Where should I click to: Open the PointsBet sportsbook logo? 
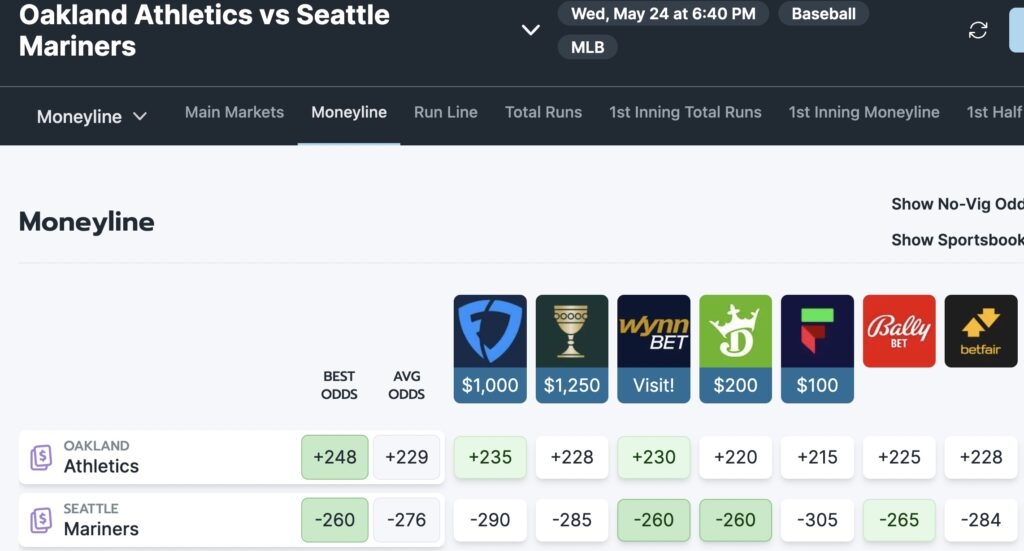tap(817, 331)
